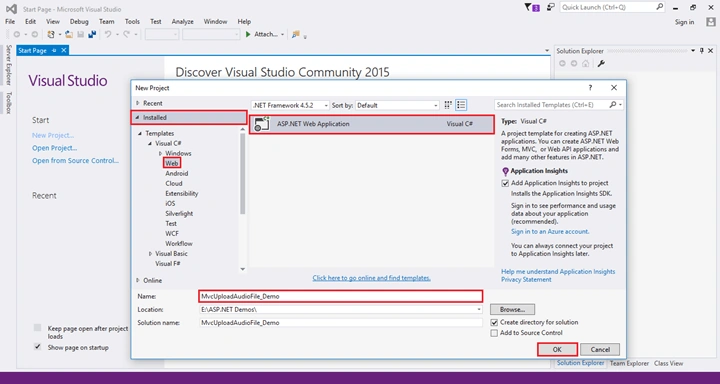
Task: Switch templates to small icons view
Action: coord(449,105)
